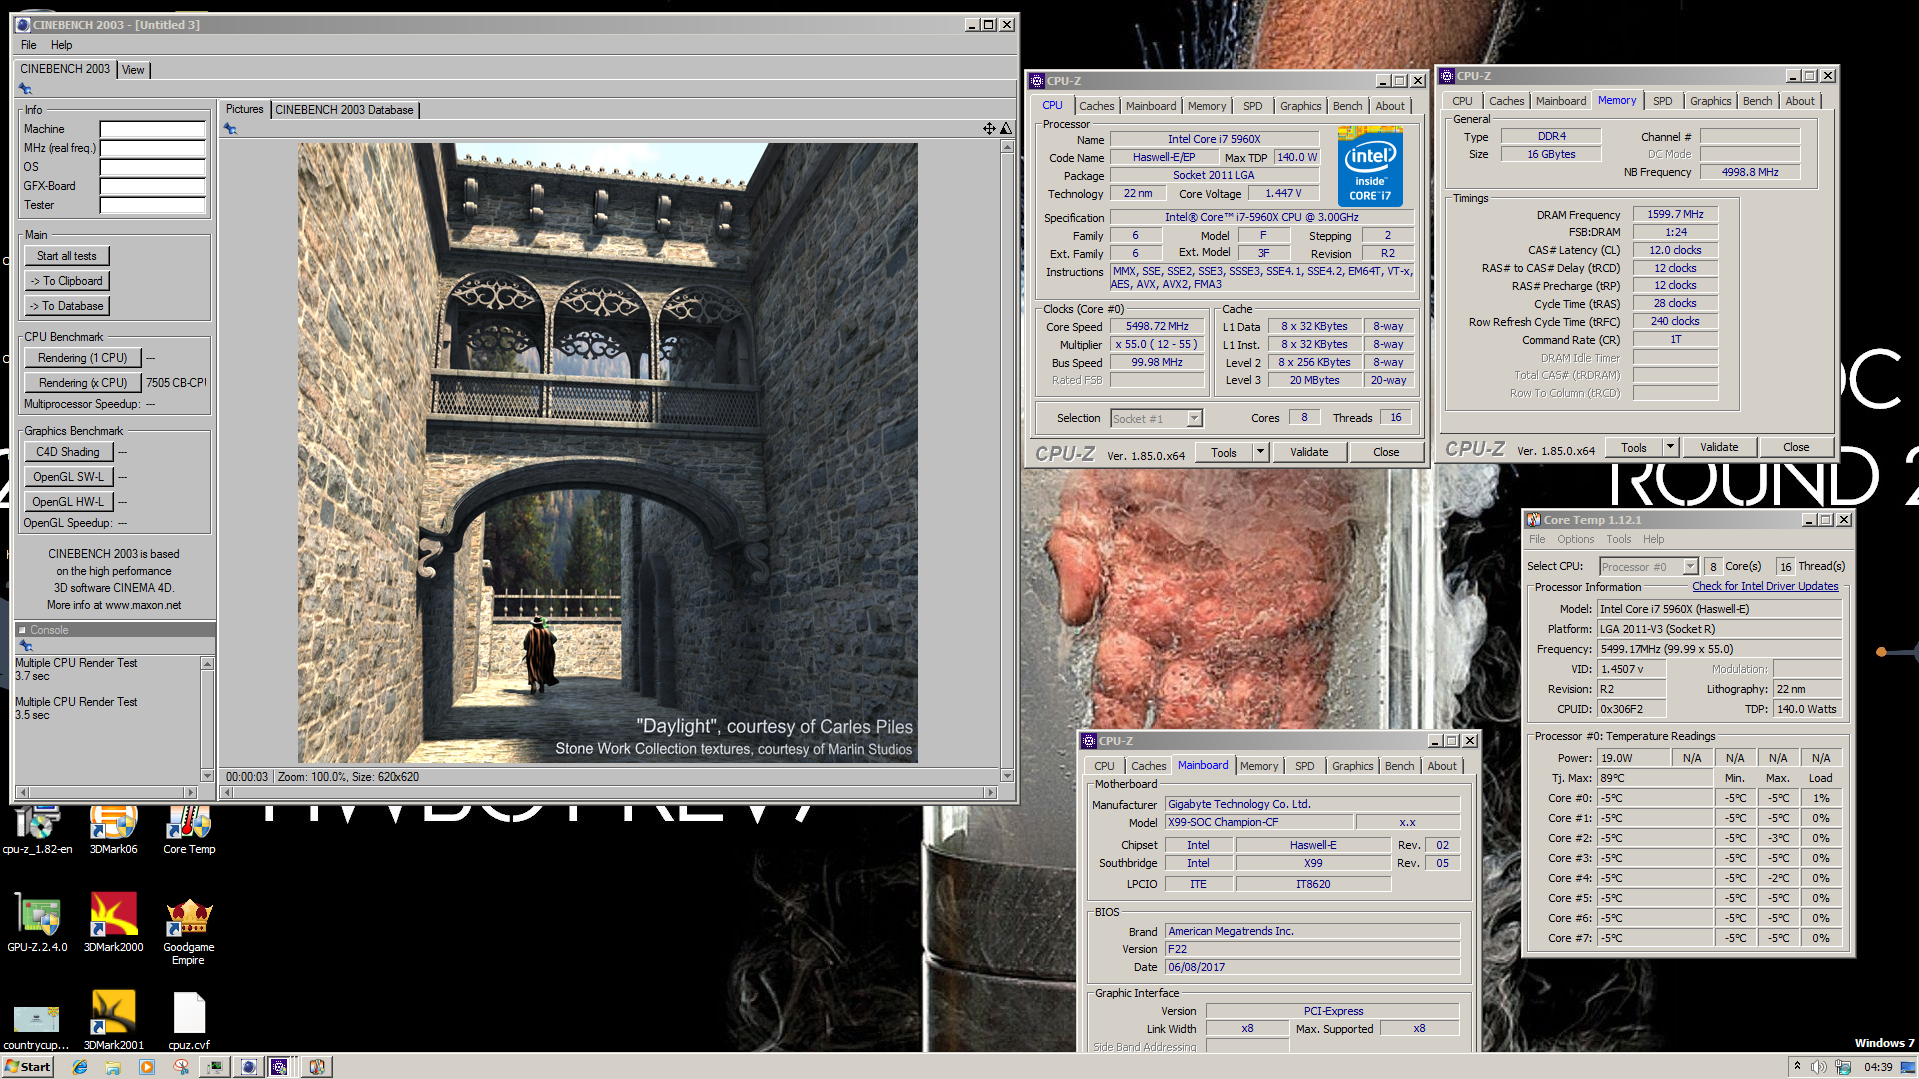Open the volume speaker tray icon

[1818, 1067]
